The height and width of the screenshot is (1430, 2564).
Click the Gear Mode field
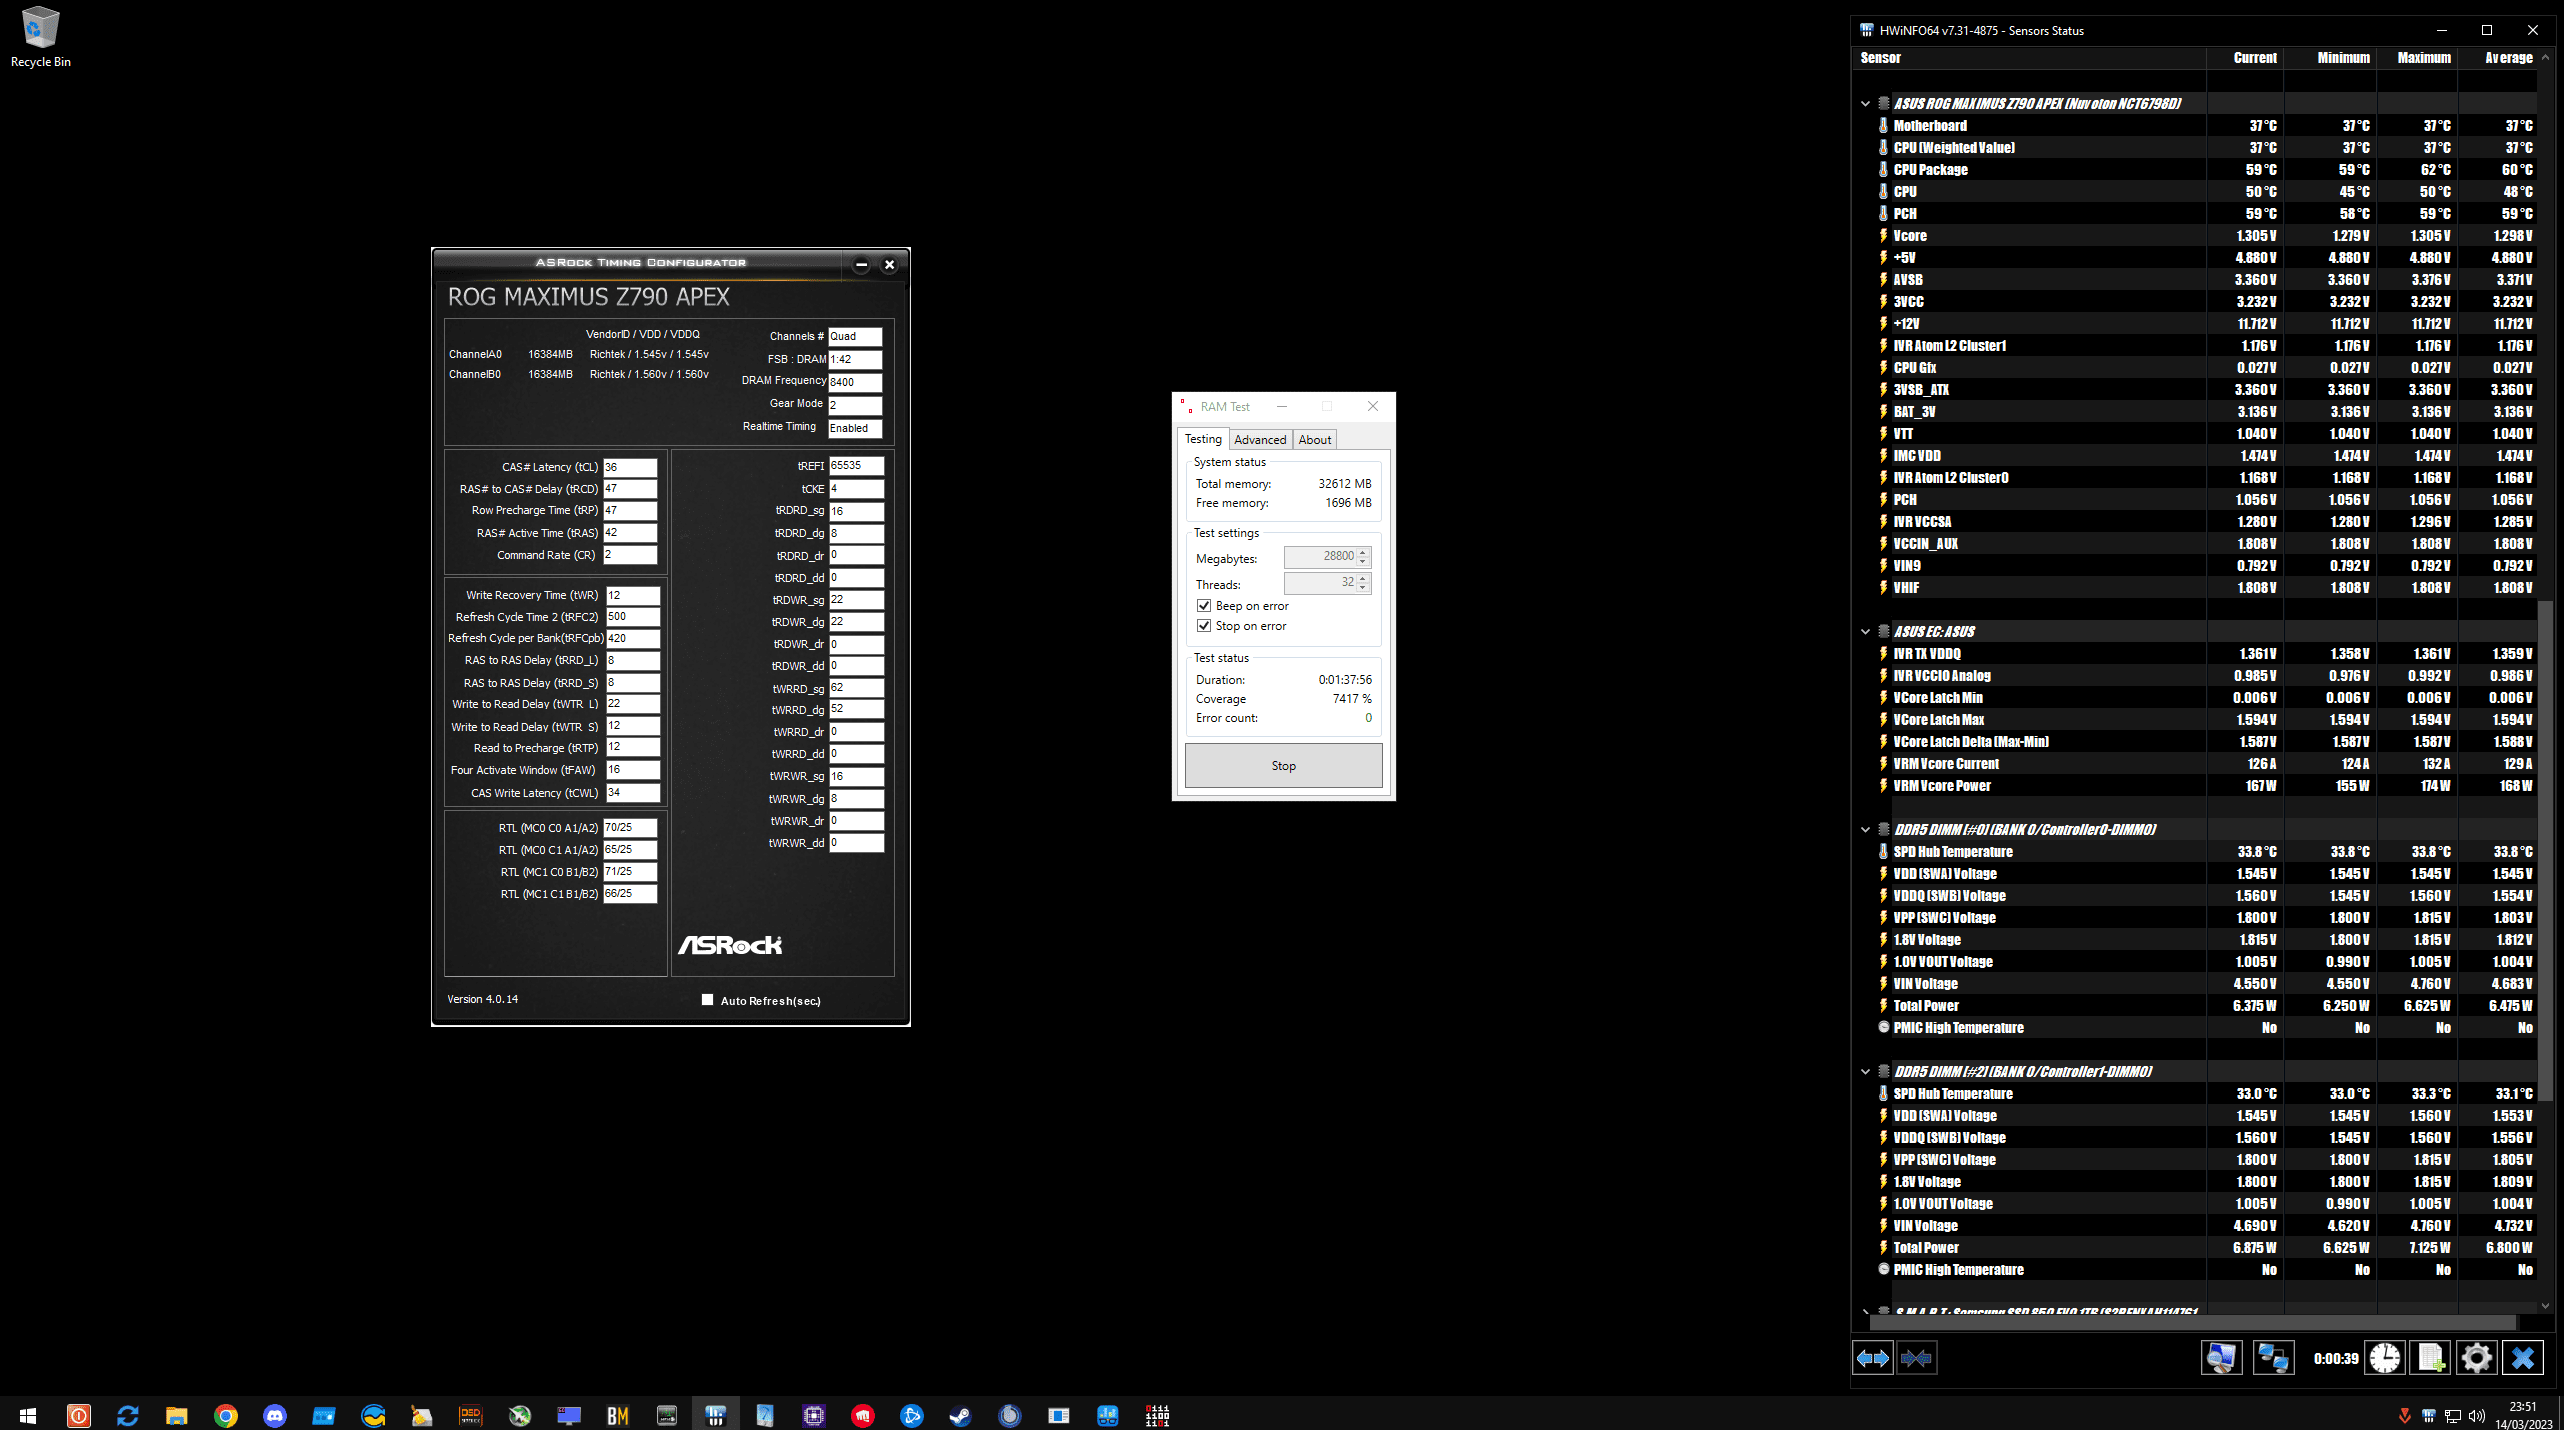coord(855,405)
